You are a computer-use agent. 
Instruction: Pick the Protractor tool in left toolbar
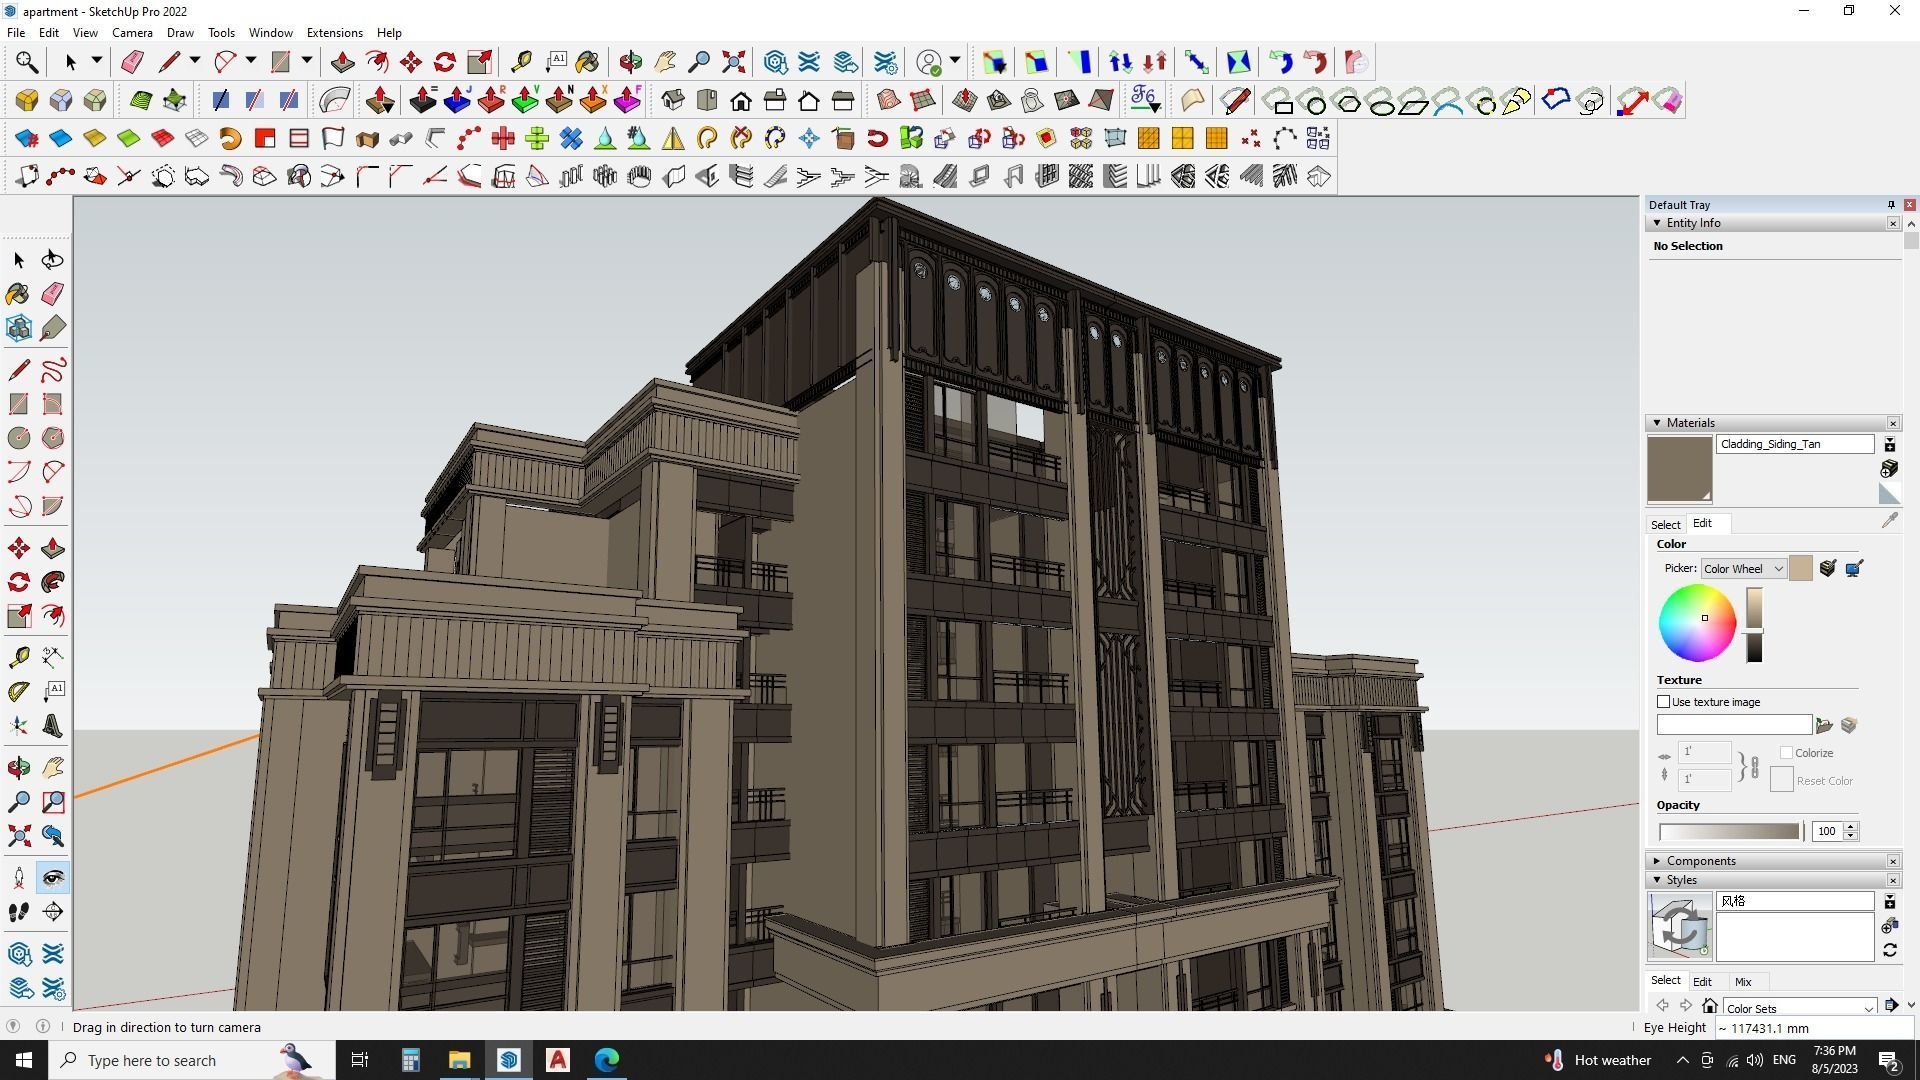point(18,691)
